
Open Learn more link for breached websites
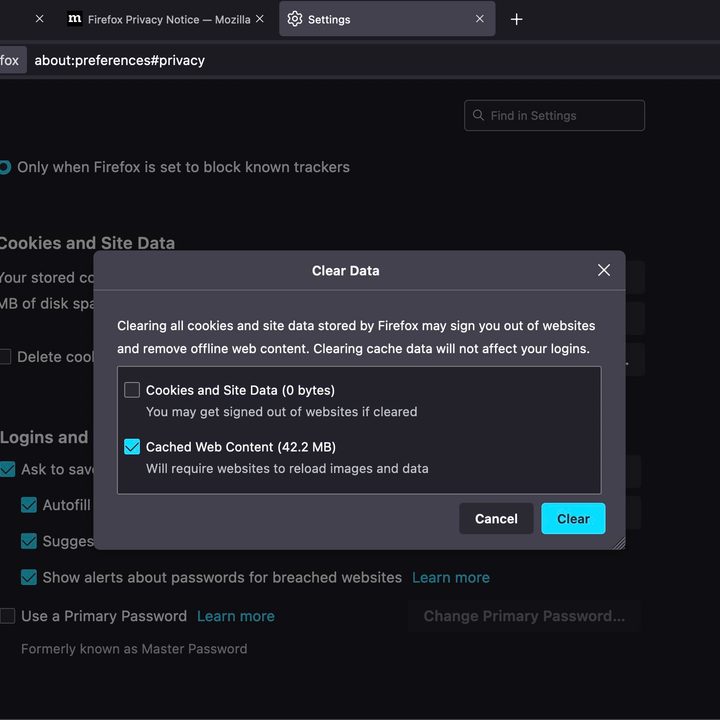[450, 577]
